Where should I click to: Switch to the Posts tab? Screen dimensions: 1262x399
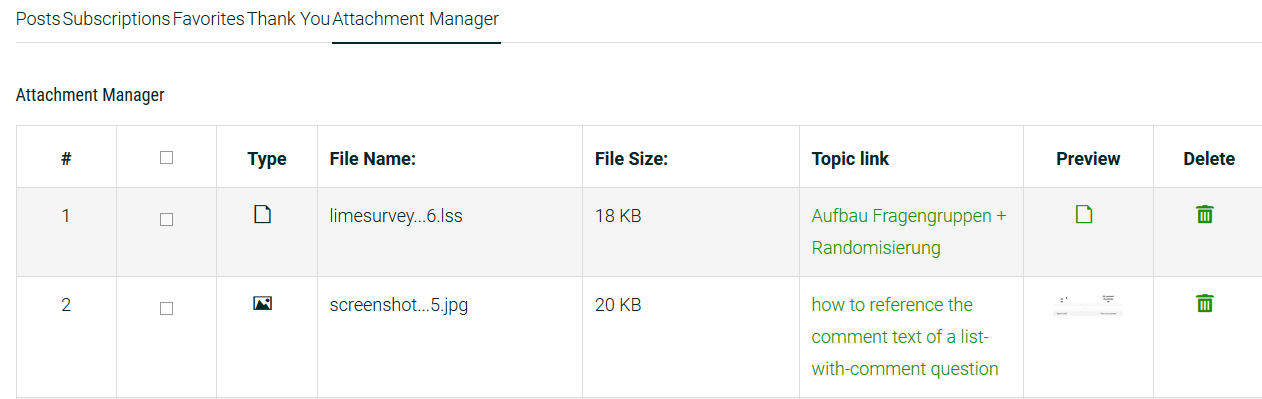(x=38, y=19)
